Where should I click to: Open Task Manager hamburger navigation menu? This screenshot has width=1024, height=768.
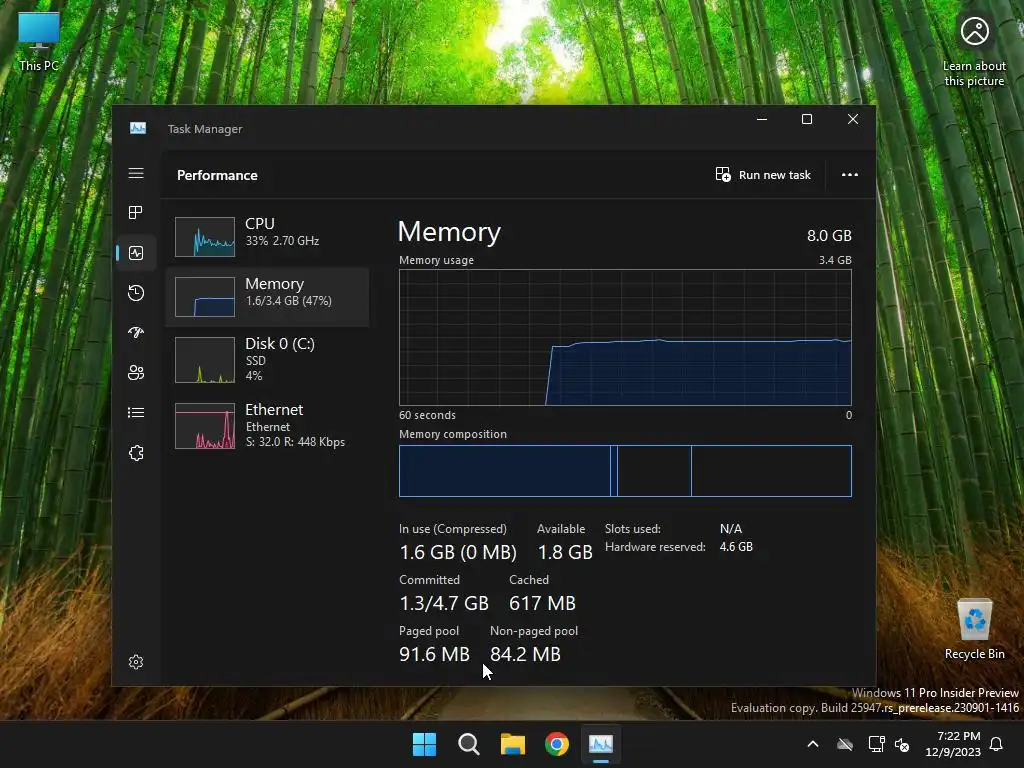[136, 173]
